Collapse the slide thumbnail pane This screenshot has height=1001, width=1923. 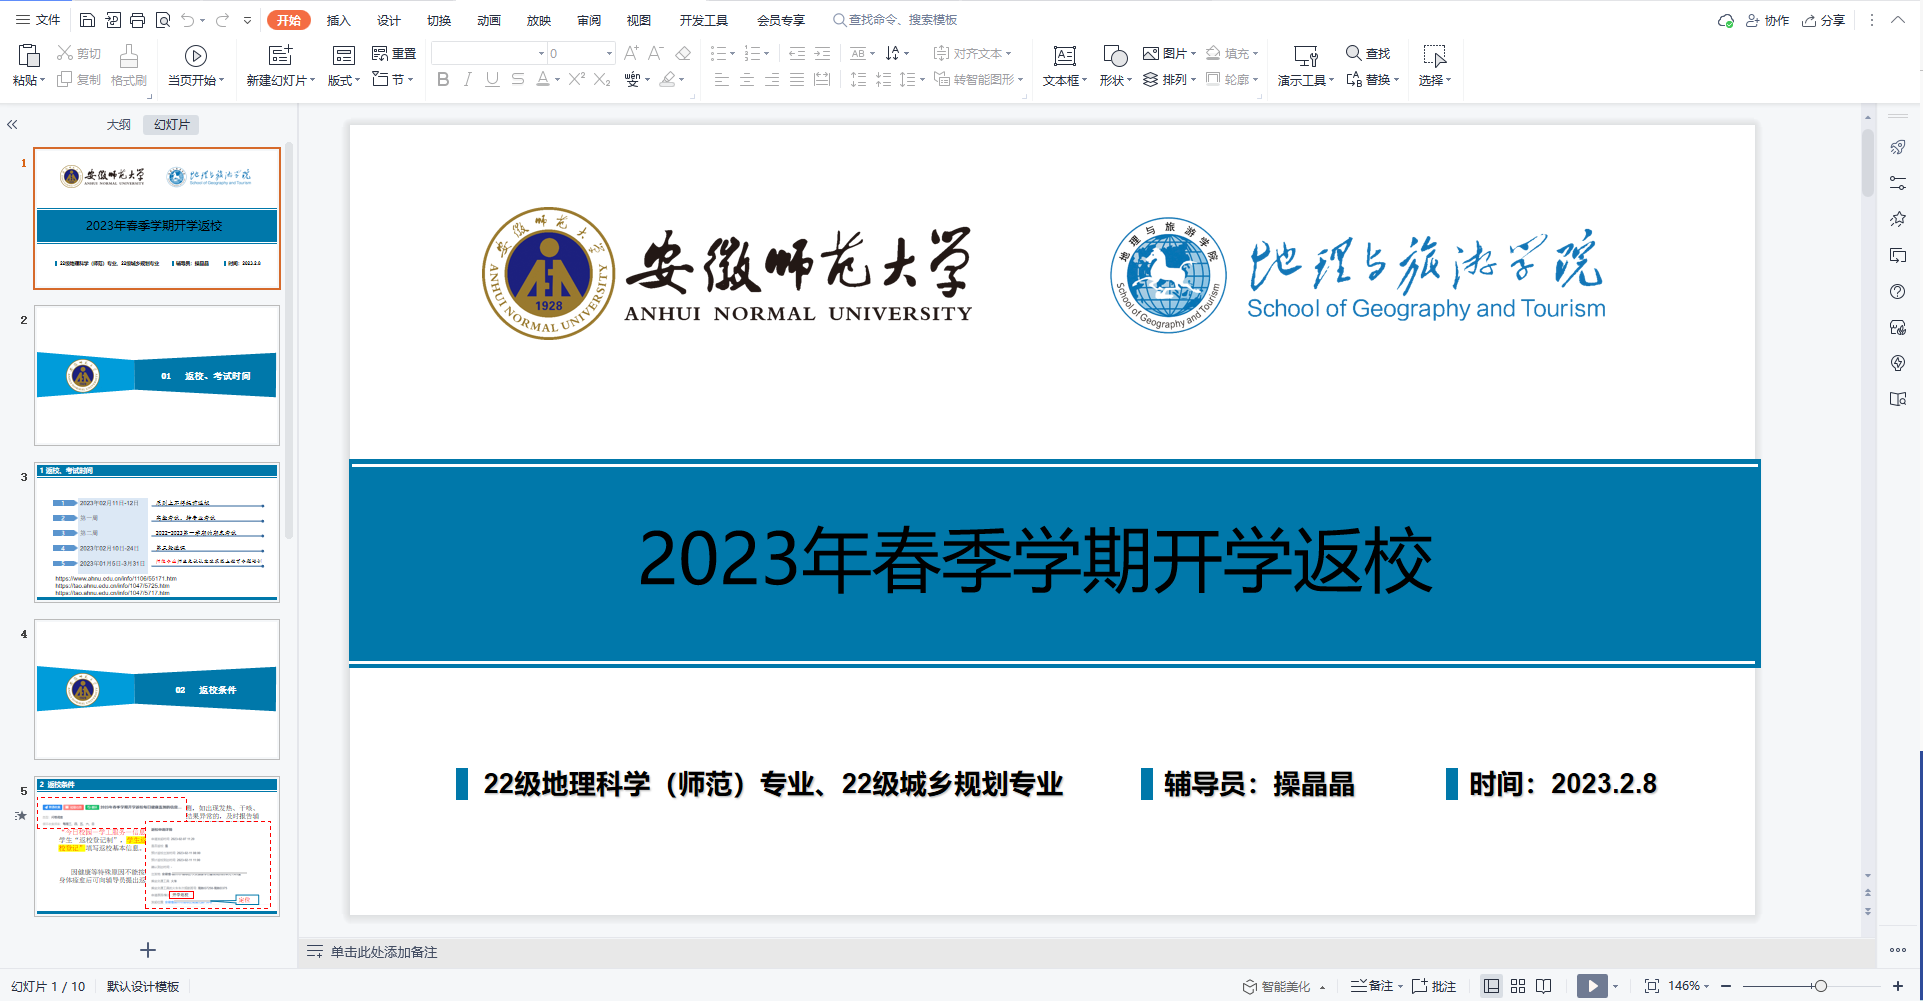pyautogui.click(x=12, y=125)
